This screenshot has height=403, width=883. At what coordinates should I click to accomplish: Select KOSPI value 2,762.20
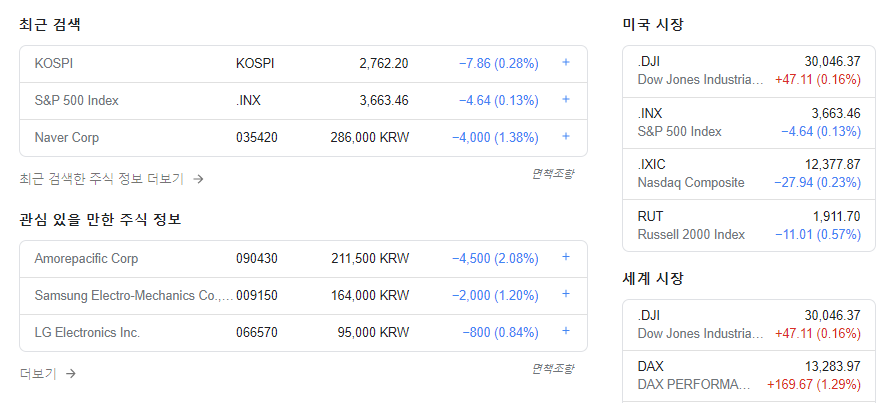(384, 64)
